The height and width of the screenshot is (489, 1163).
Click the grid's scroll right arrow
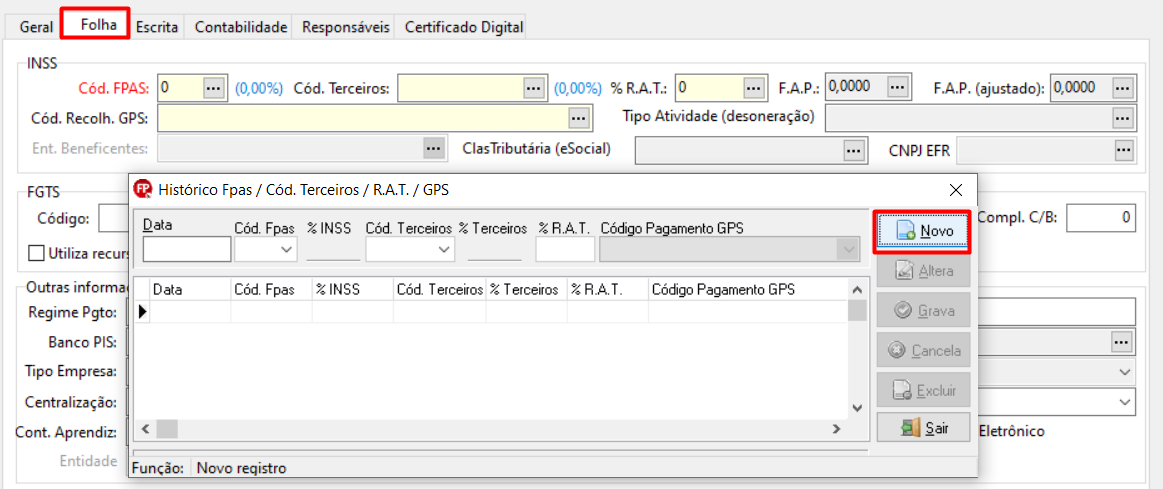tap(837, 429)
